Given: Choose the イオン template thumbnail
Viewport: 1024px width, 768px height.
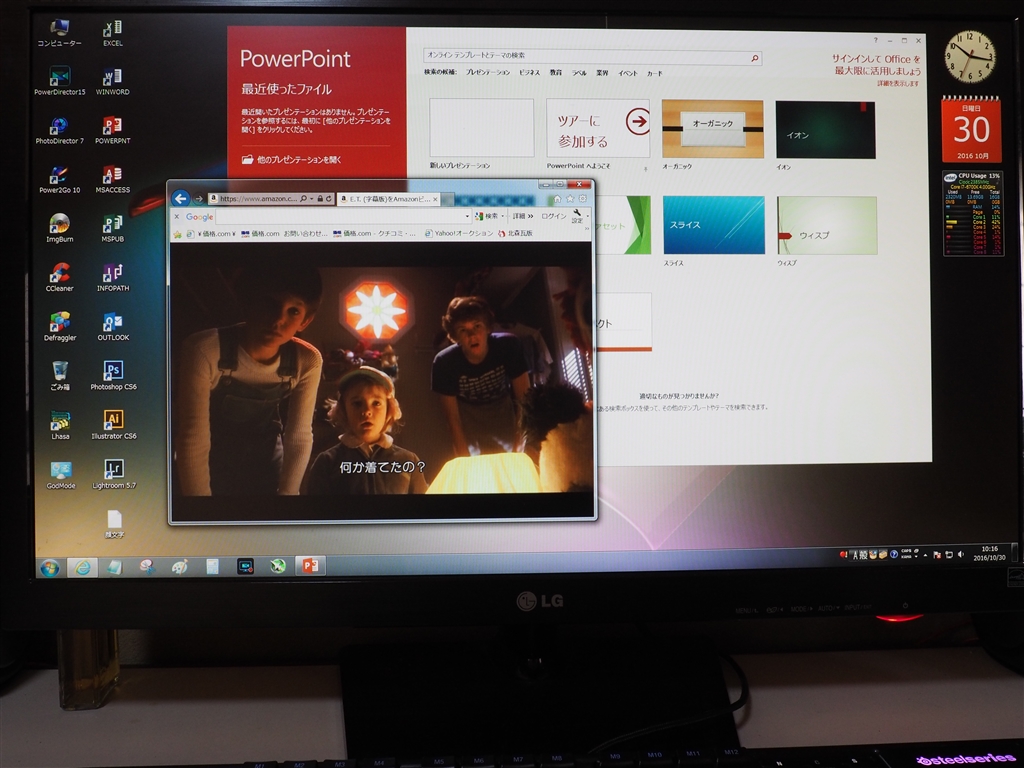Looking at the screenshot, I should pos(825,129).
